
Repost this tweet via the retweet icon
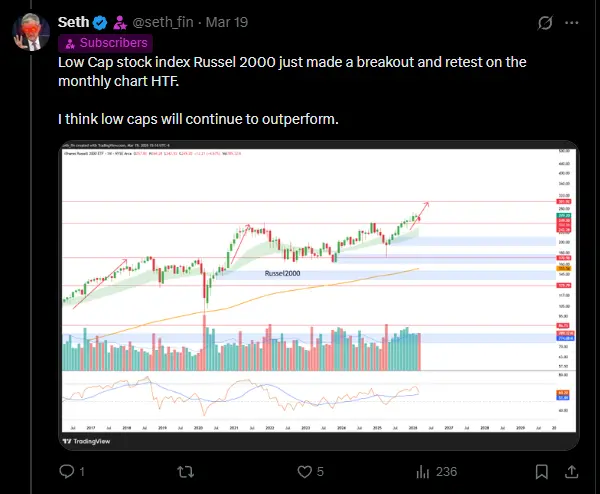coord(185,470)
